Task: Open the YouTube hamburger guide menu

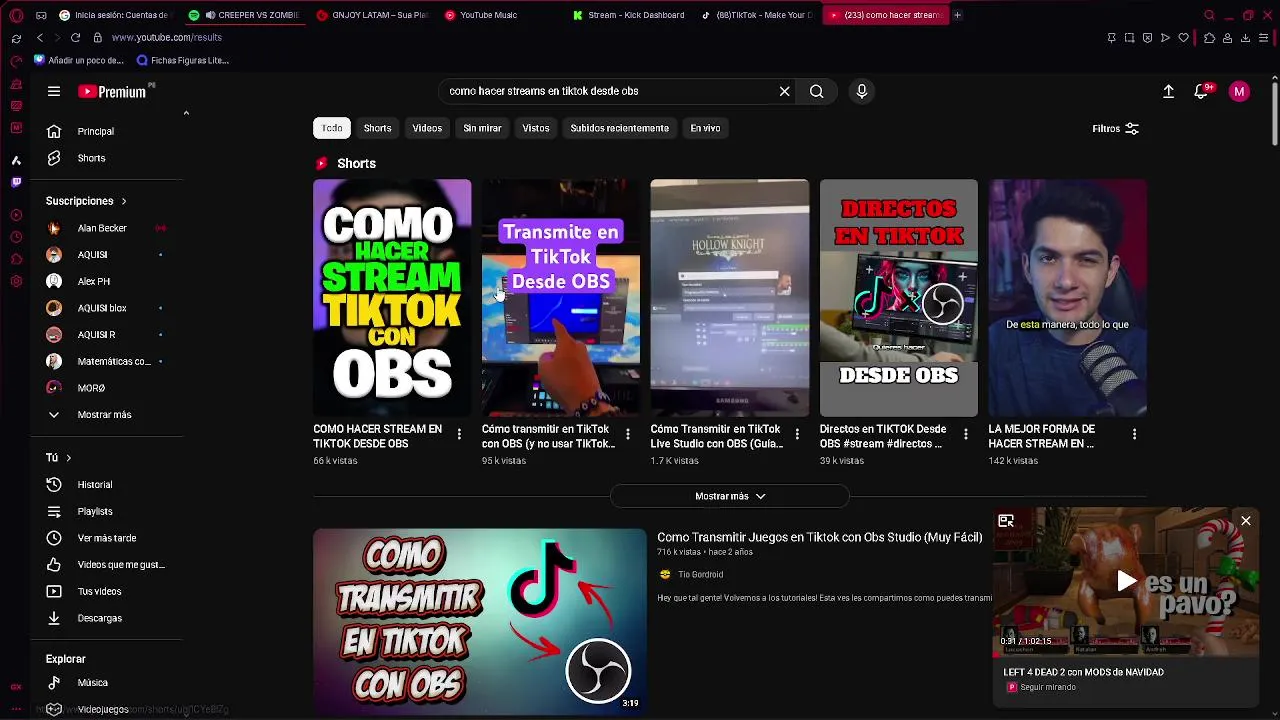Action: [54, 91]
